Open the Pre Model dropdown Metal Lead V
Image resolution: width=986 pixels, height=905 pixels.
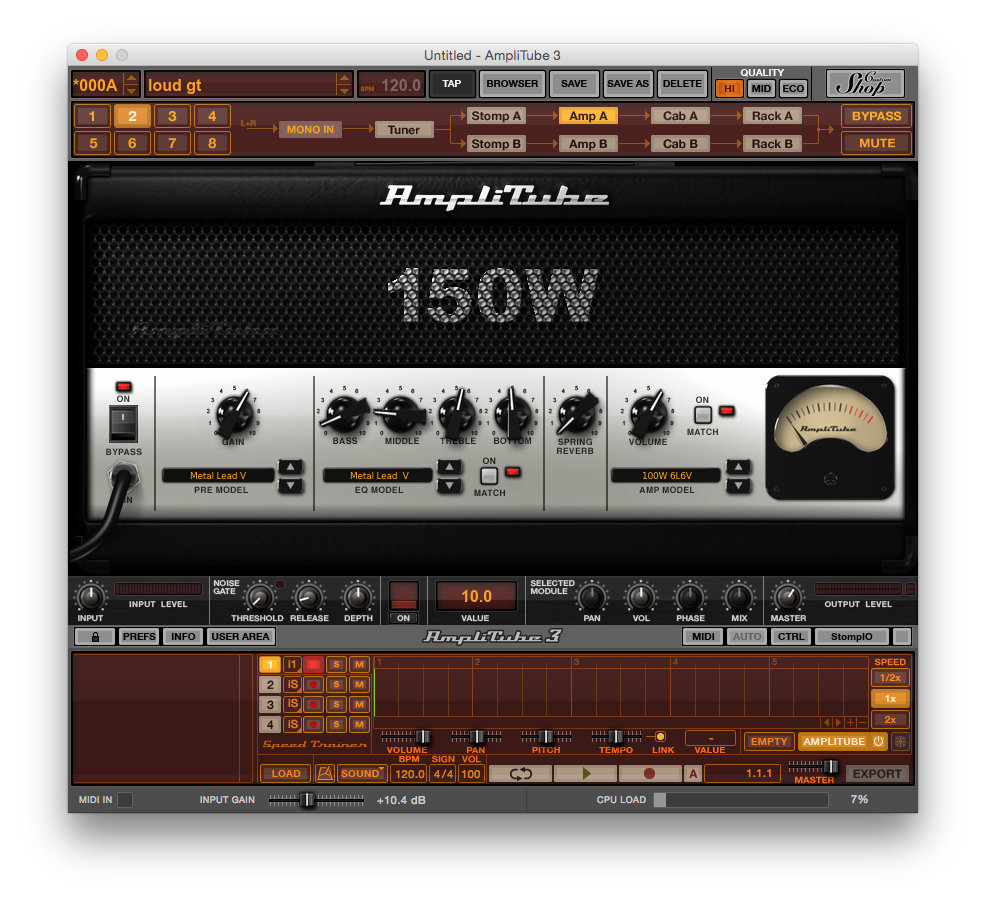(218, 476)
